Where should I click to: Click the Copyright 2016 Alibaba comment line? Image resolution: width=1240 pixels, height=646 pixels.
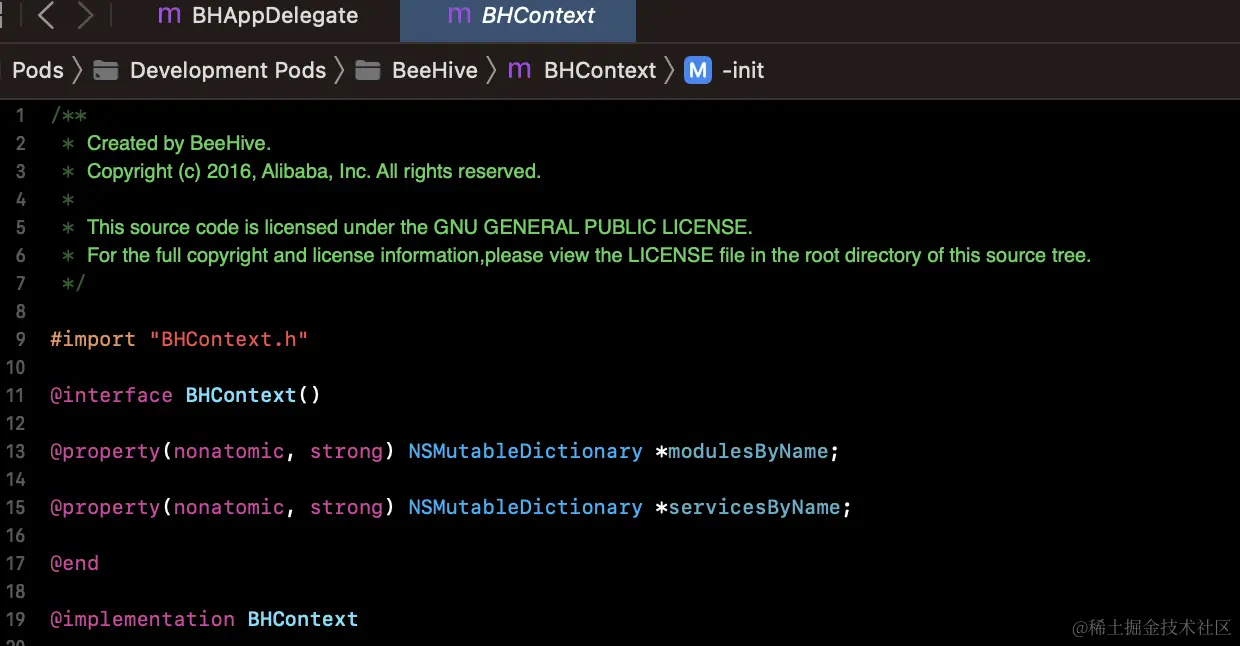314,171
